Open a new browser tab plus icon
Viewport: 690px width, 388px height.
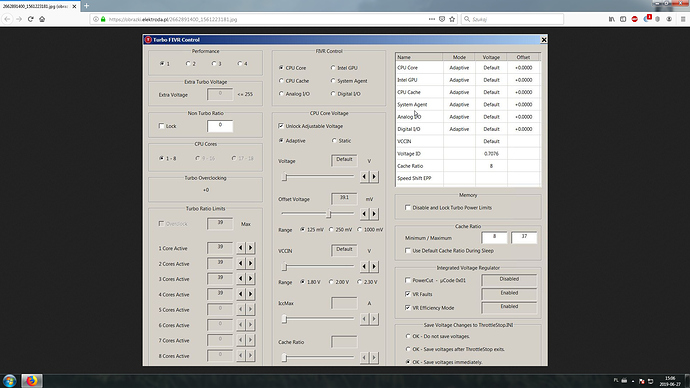click(86, 6)
